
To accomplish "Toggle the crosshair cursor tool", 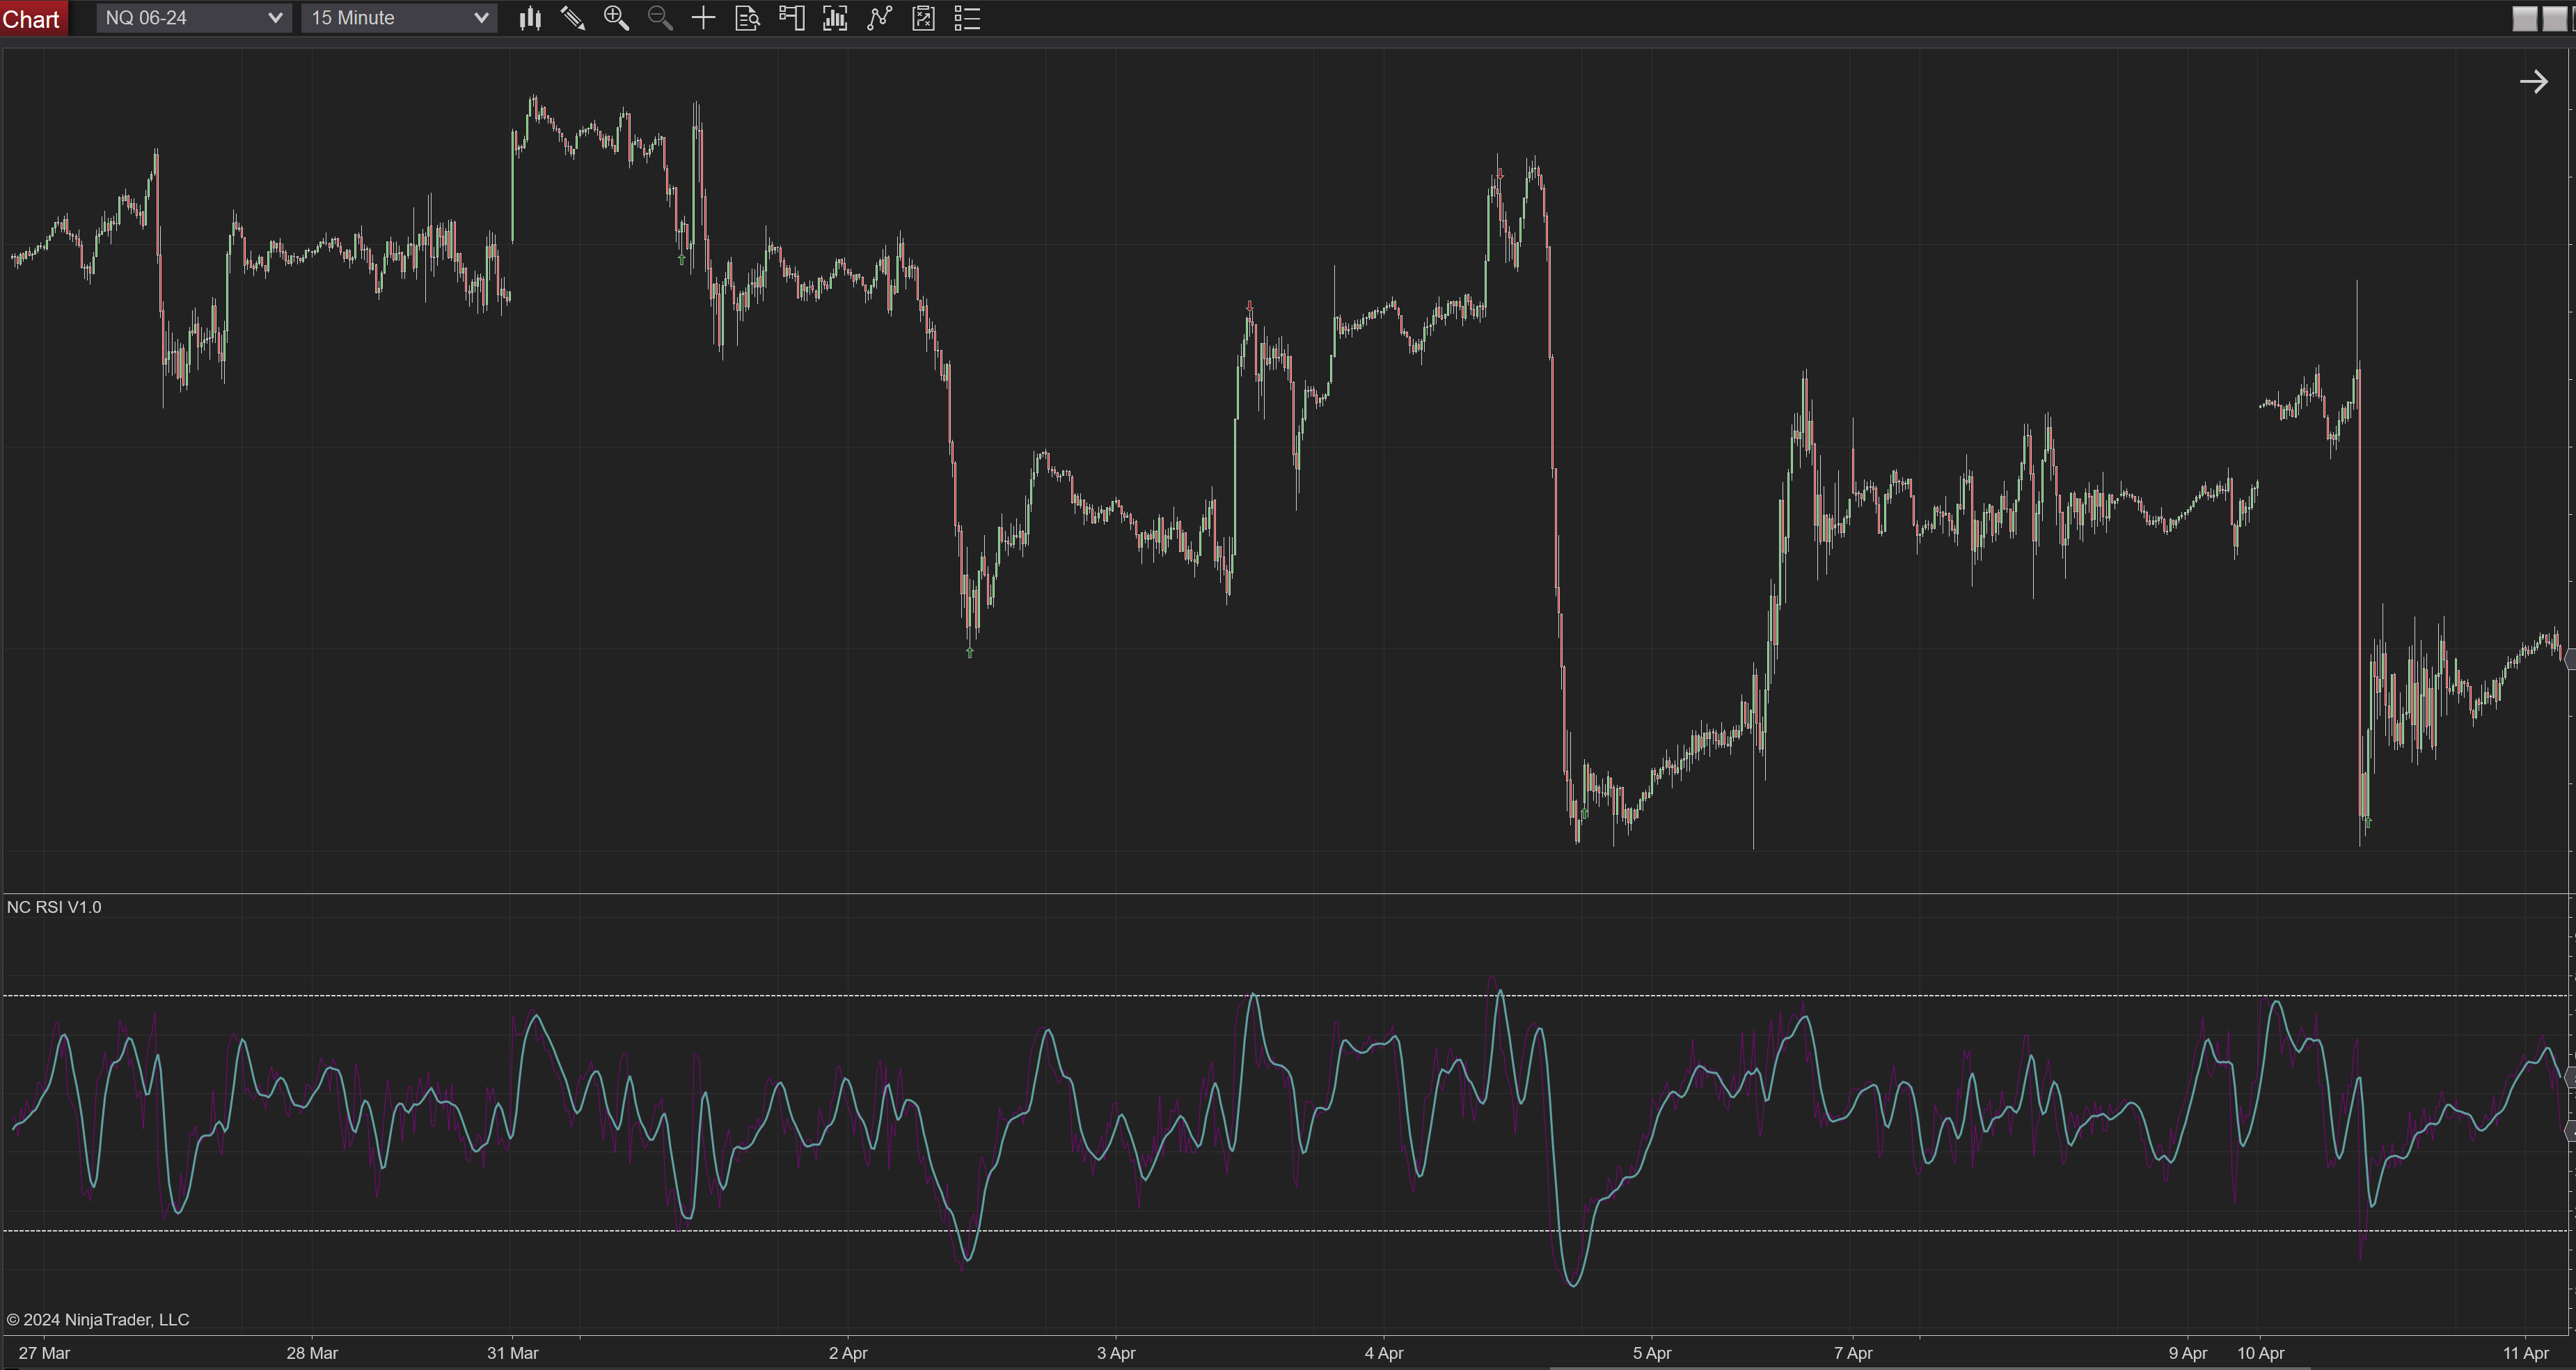I will pyautogui.click(x=703, y=18).
